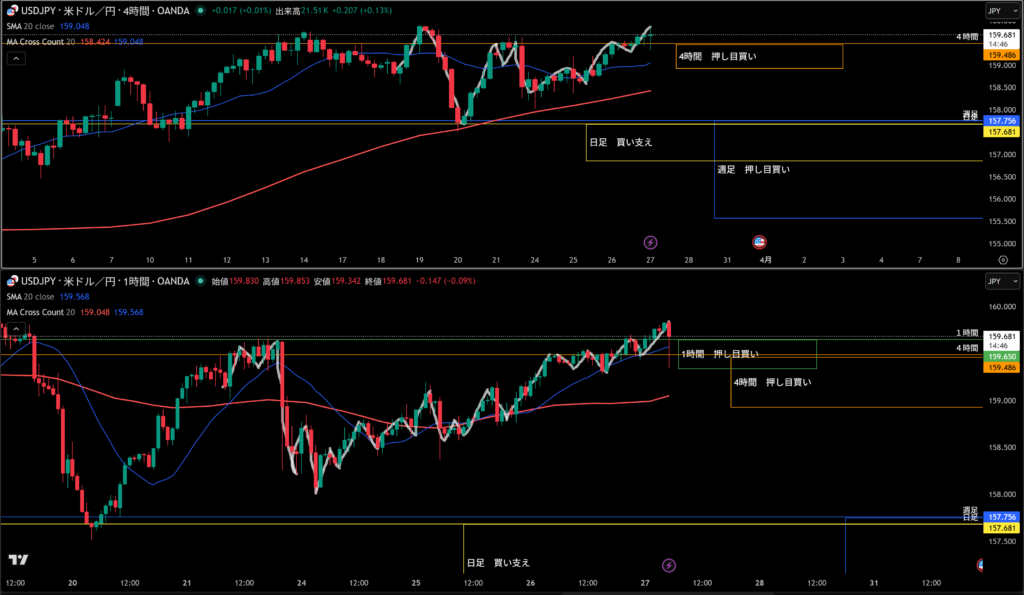This screenshot has height=595, width=1024.
Task: Open time axis settings gear on upper chart
Action: click(1003, 259)
